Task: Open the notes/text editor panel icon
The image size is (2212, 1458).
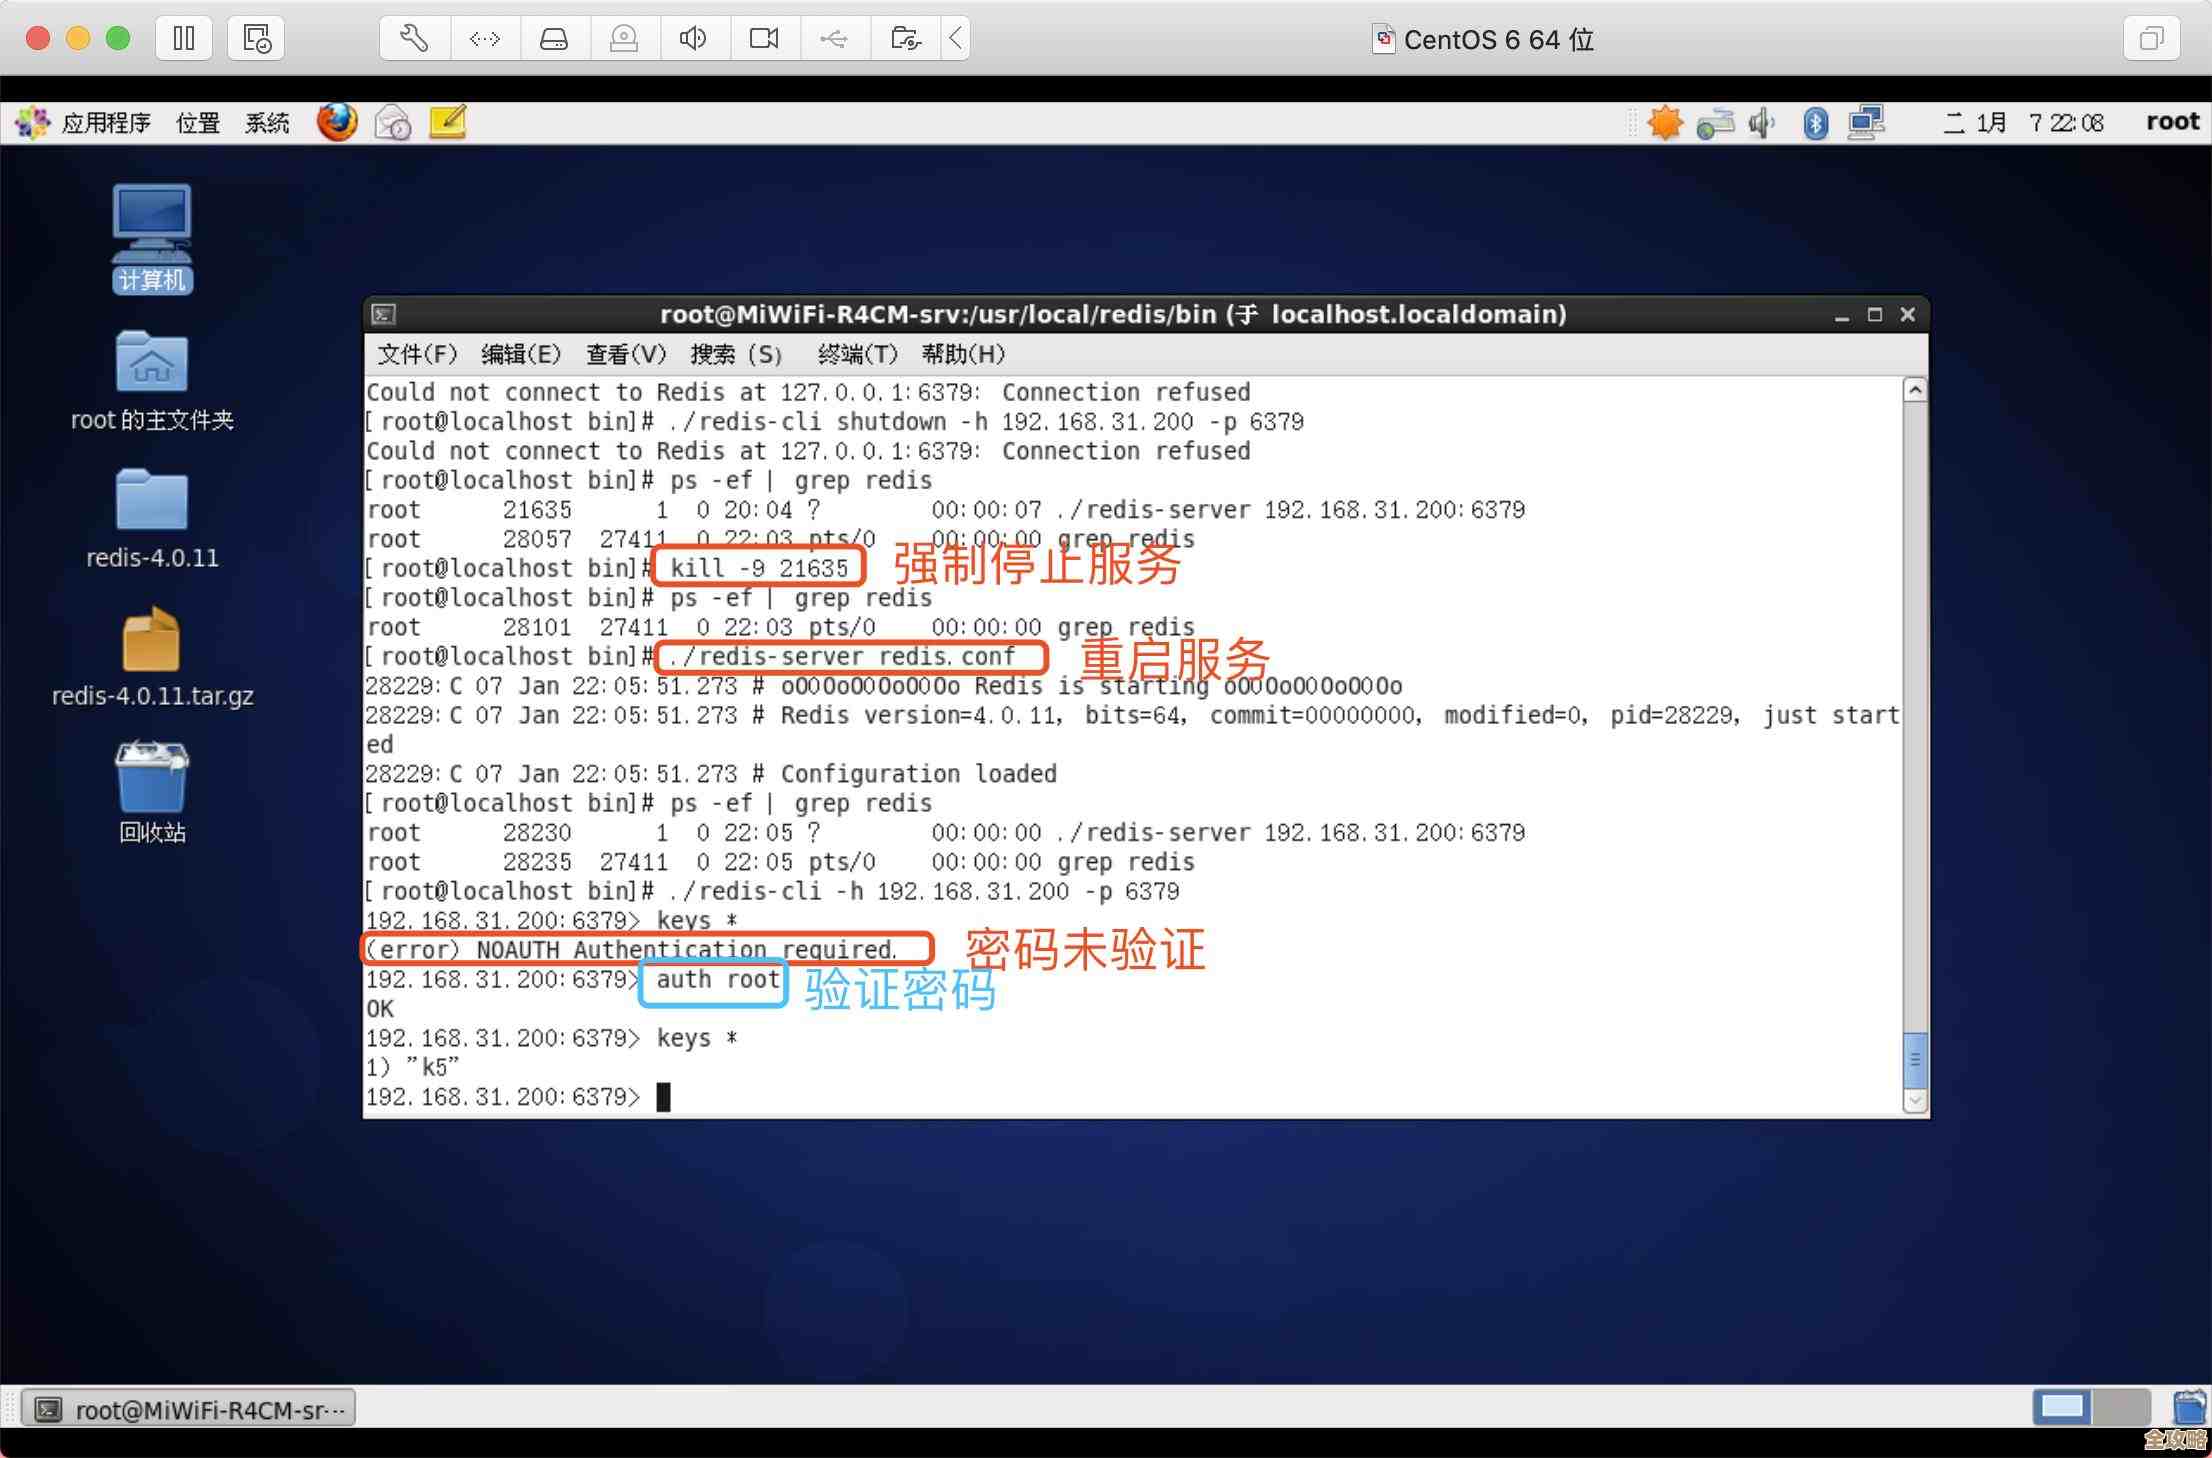Action: pyautogui.click(x=447, y=122)
